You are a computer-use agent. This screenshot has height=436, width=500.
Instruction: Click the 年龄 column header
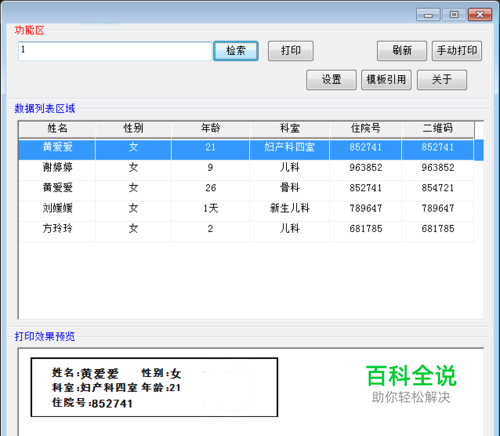click(210, 128)
